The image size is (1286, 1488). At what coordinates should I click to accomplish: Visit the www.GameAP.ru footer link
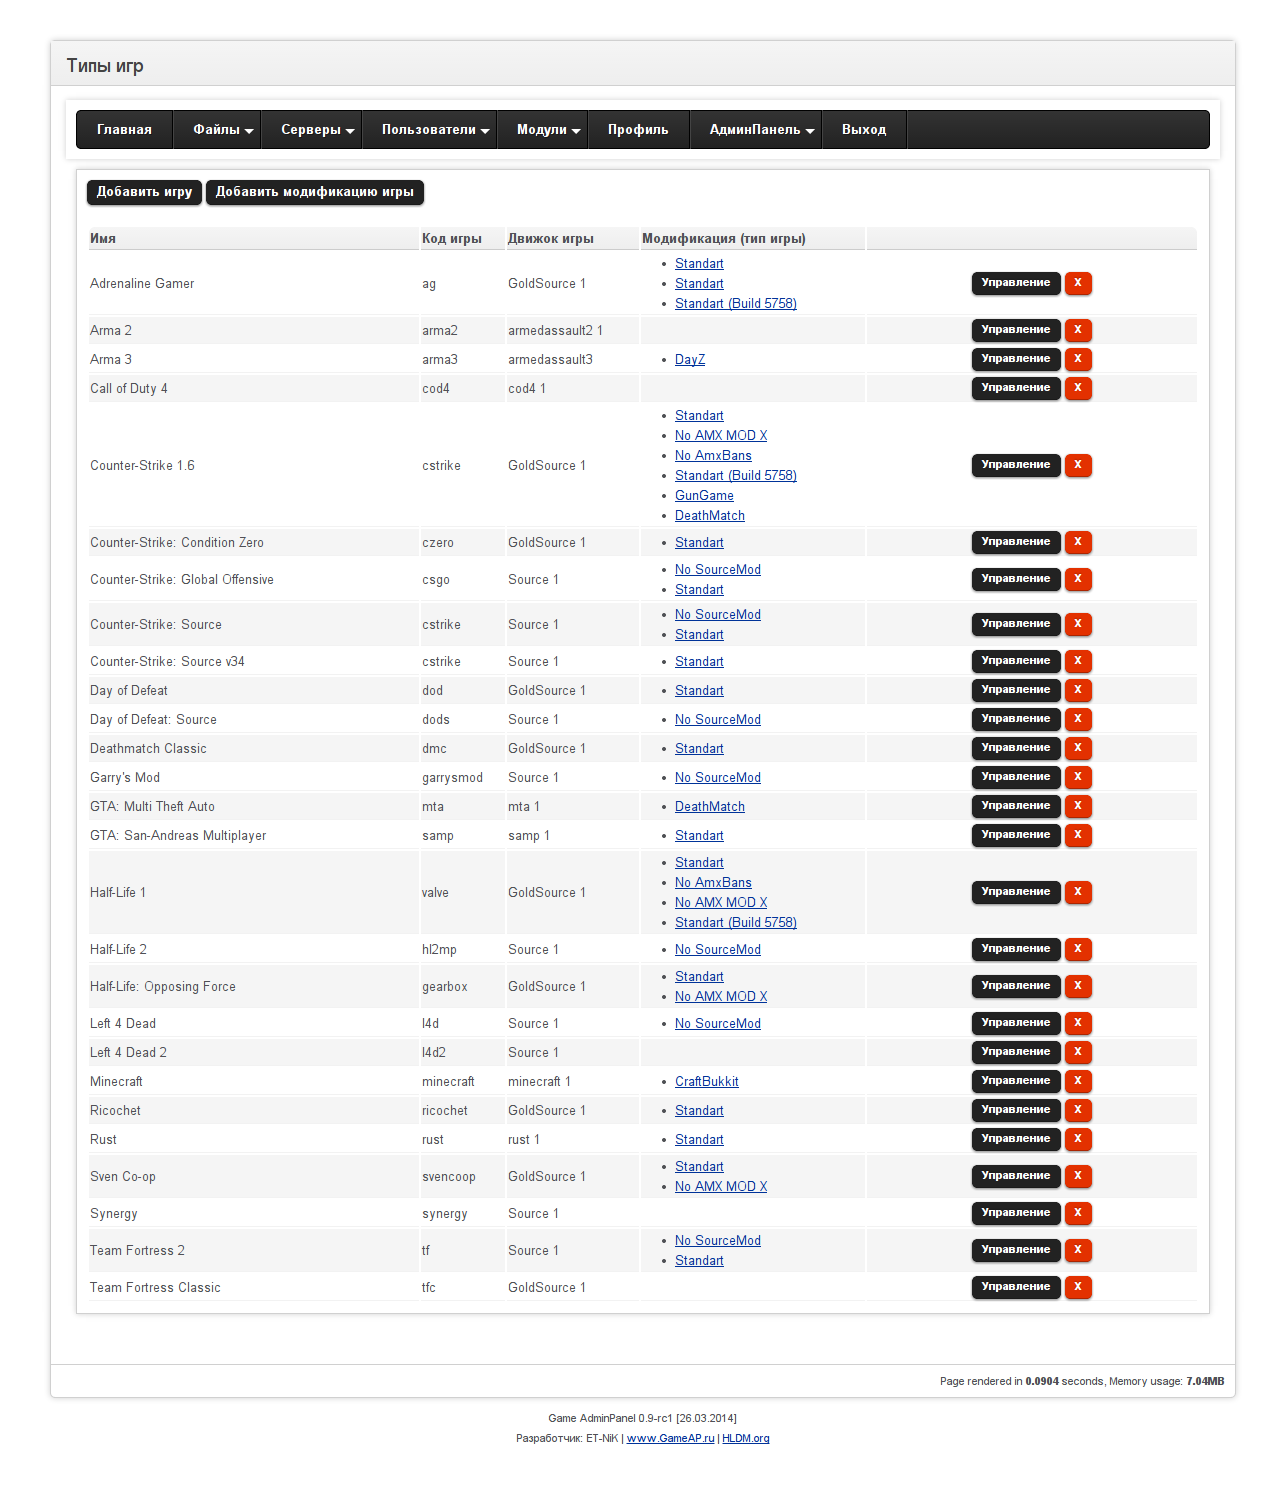[x=671, y=1439]
